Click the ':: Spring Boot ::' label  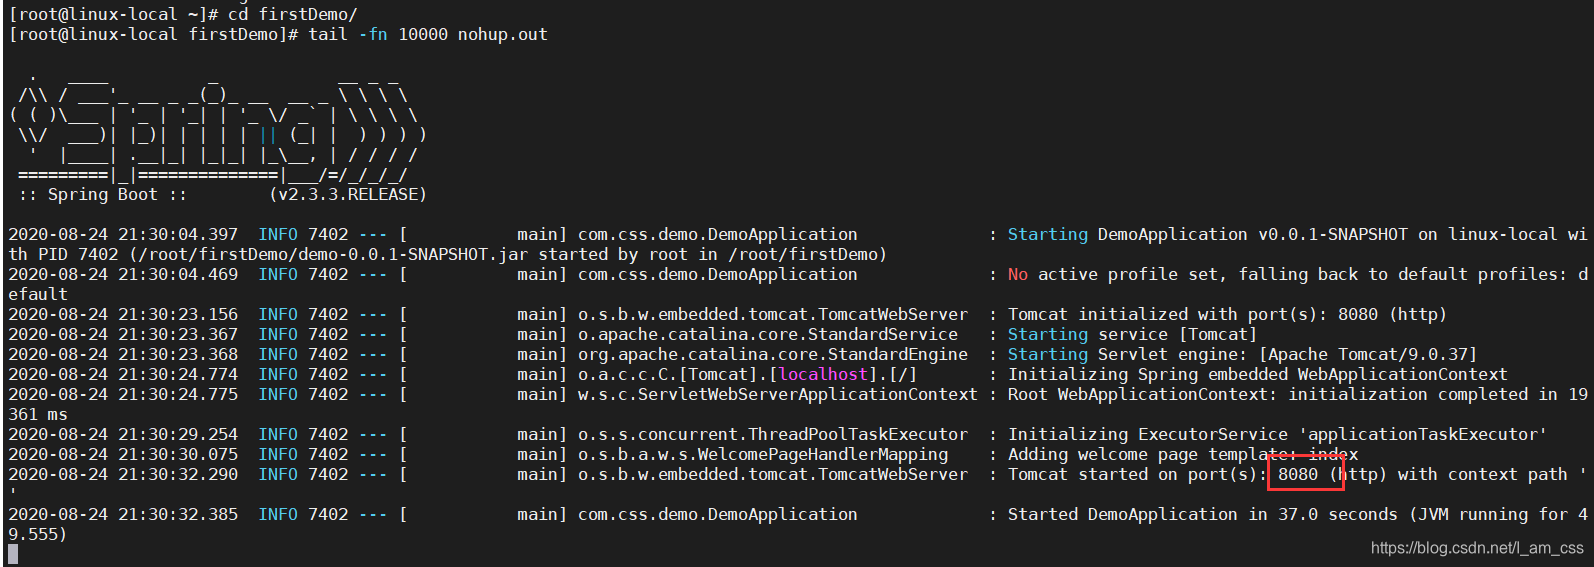point(103,194)
